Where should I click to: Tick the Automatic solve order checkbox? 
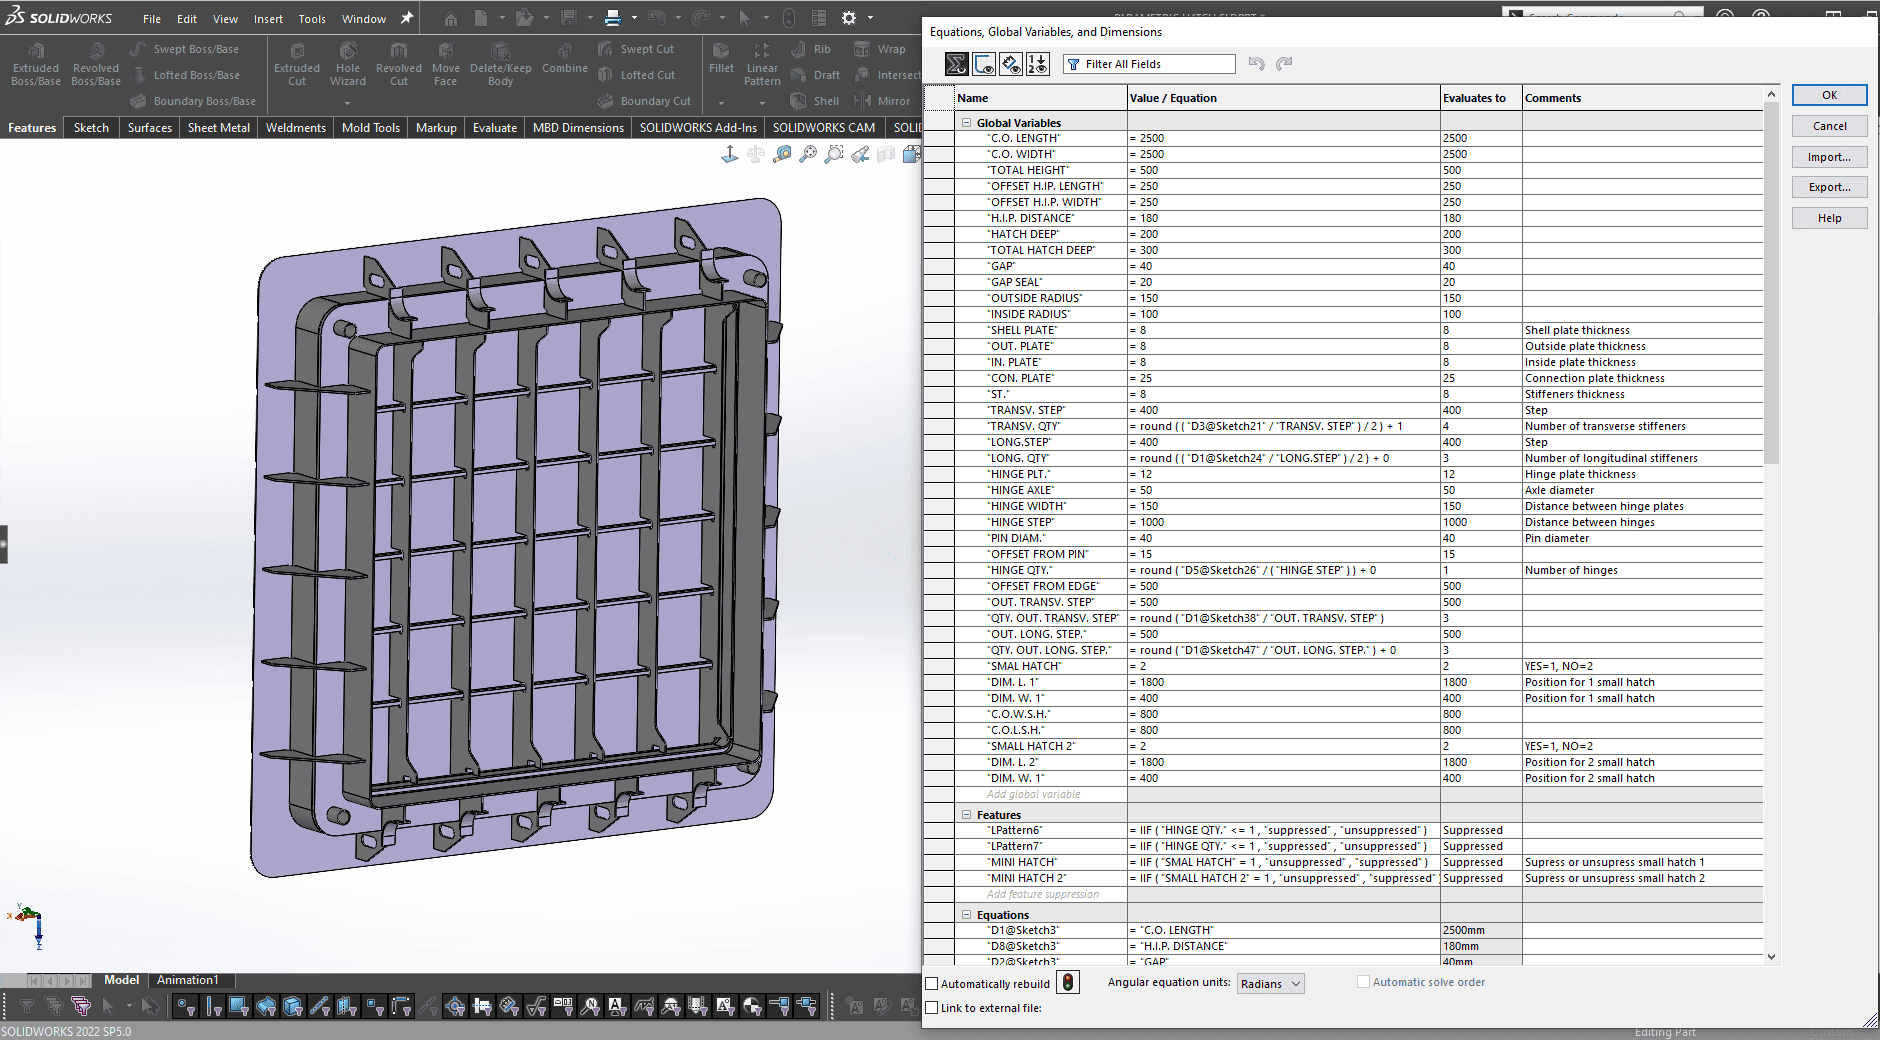tap(1363, 982)
